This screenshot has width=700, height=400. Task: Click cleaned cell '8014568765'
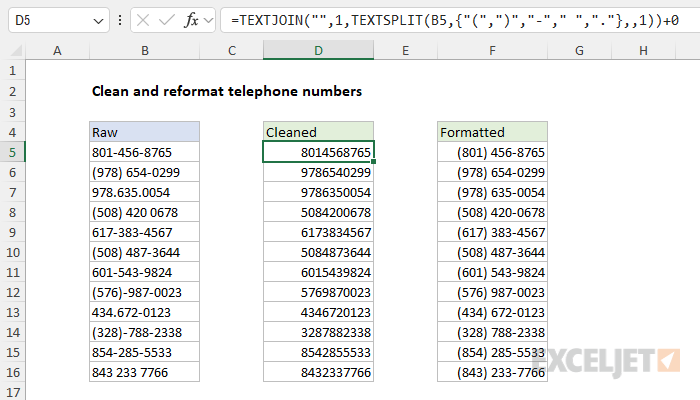[x=318, y=152]
